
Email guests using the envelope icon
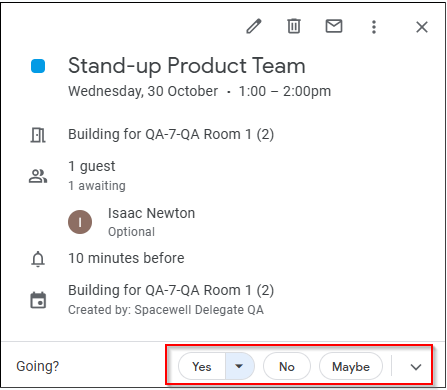(334, 26)
